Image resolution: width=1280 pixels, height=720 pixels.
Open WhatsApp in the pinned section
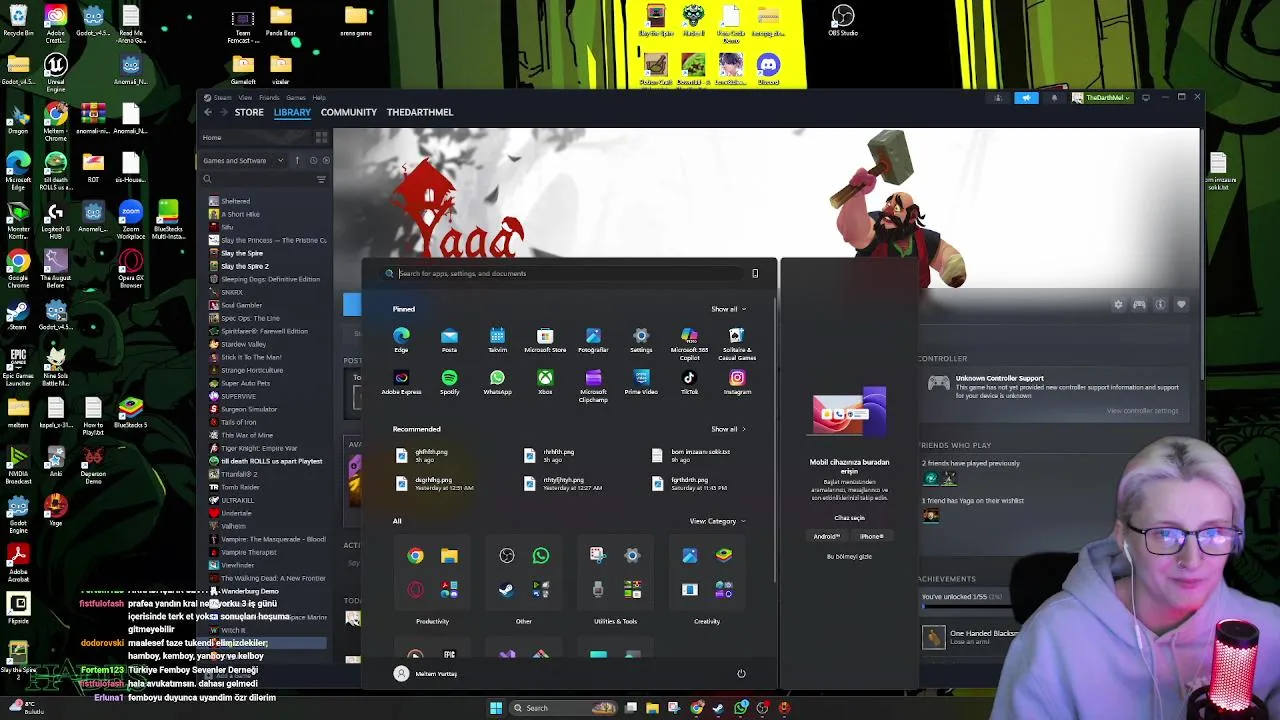click(497, 382)
